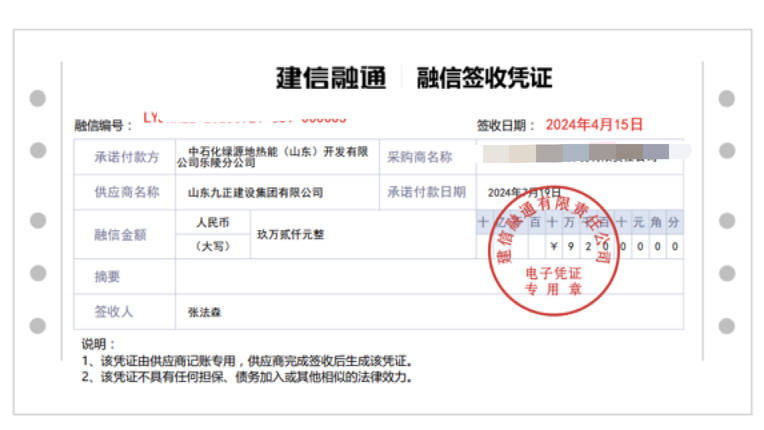Click the 承诺付款日期 cell
Screen dimensions: 764x430
tap(428, 192)
